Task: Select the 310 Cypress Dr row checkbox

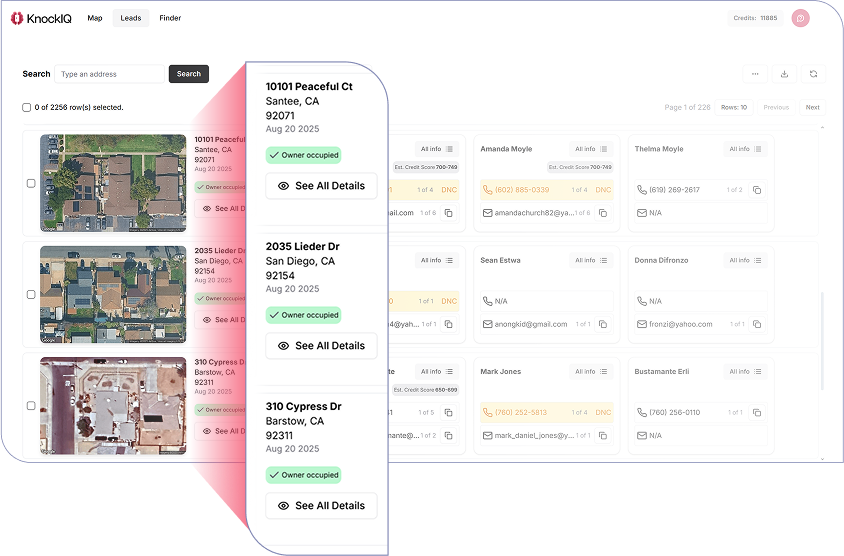Action: coord(31,406)
